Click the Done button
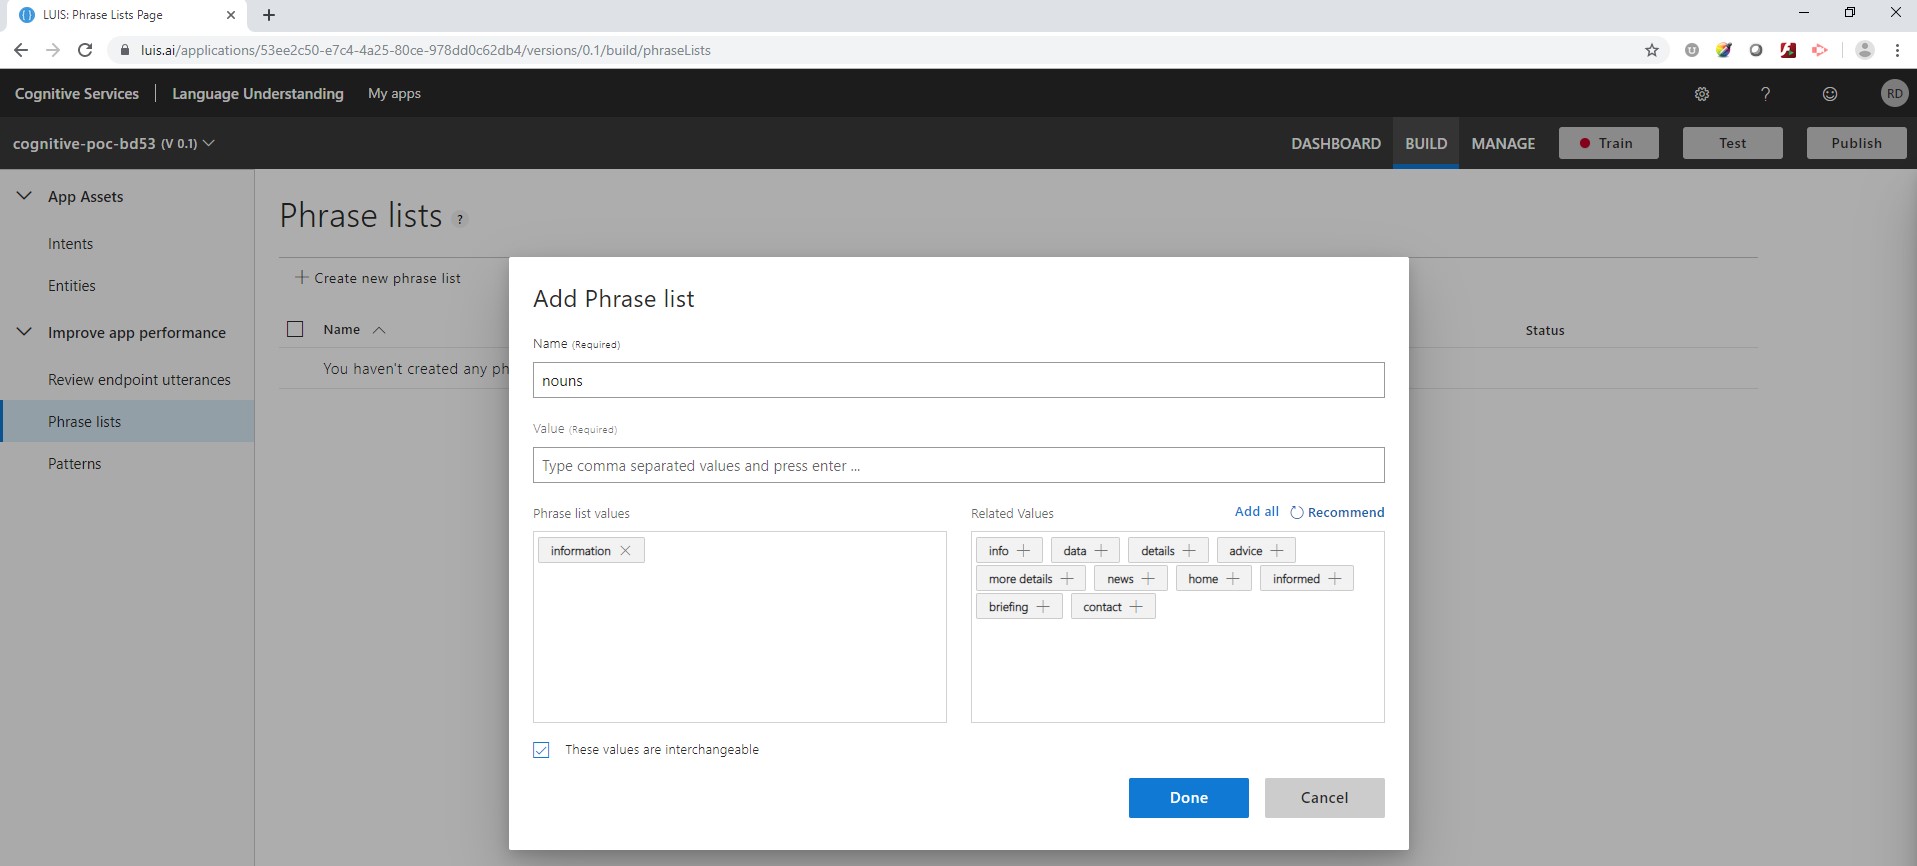The height and width of the screenshot is (866, 1917). point(1188,798)
